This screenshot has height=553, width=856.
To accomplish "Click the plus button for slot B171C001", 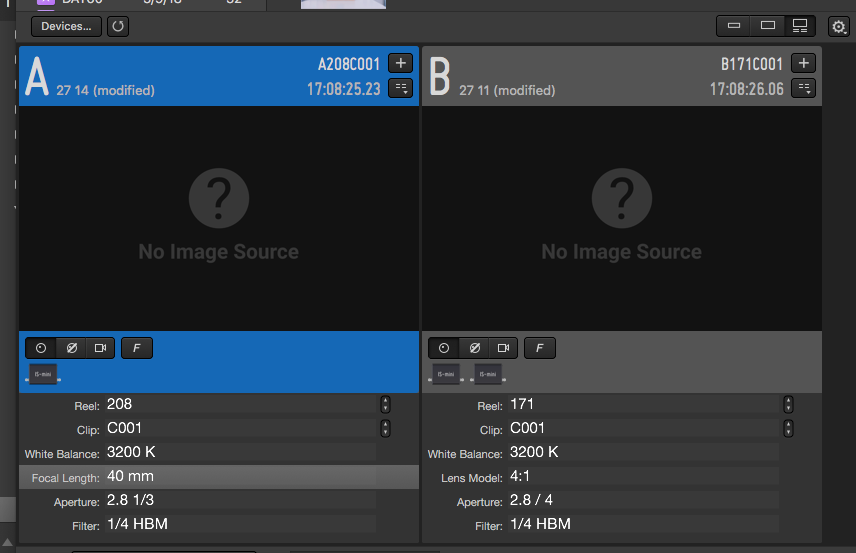I will pyautogui.click(x=803, y=63).
